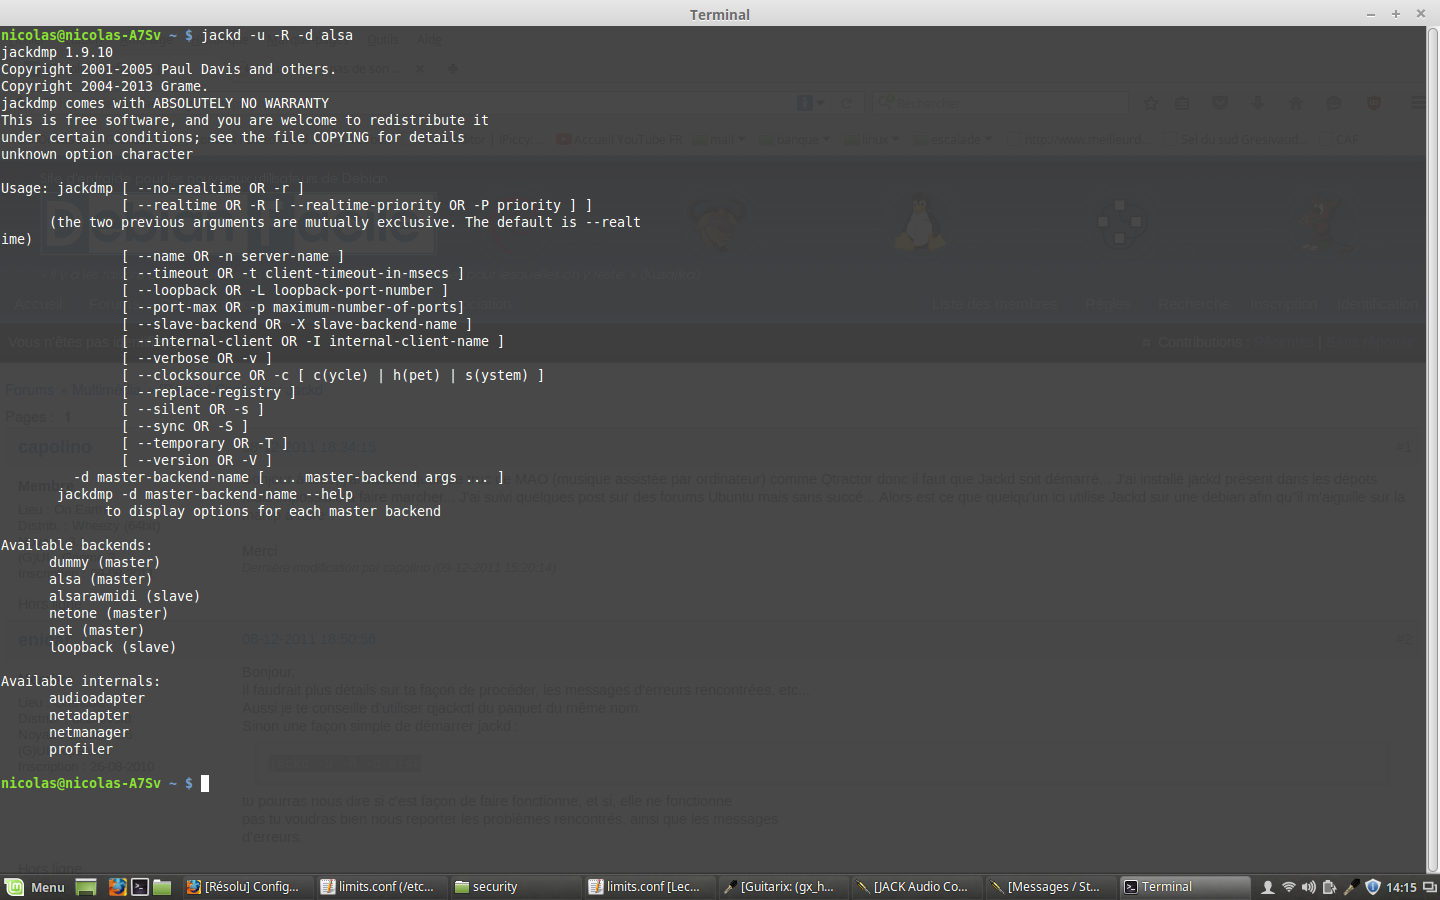Click the '--slave-backend OR -X' option line

(x=297, y=324)
